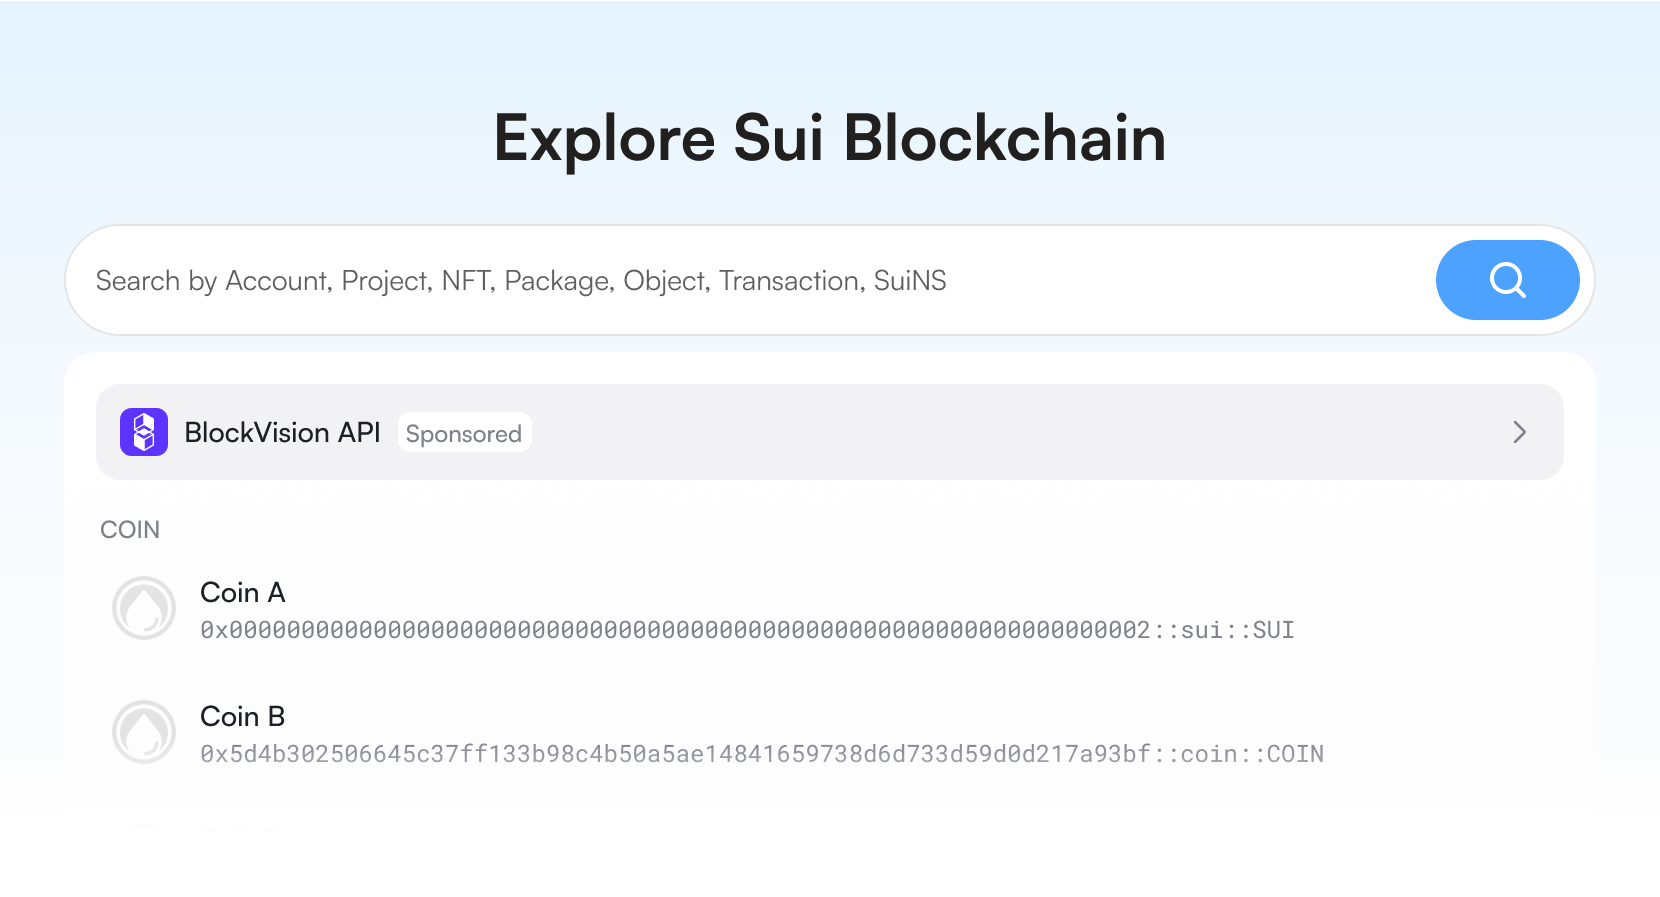
Task: Click the white results panel beside COIN header
Action: tap(800, 529)
